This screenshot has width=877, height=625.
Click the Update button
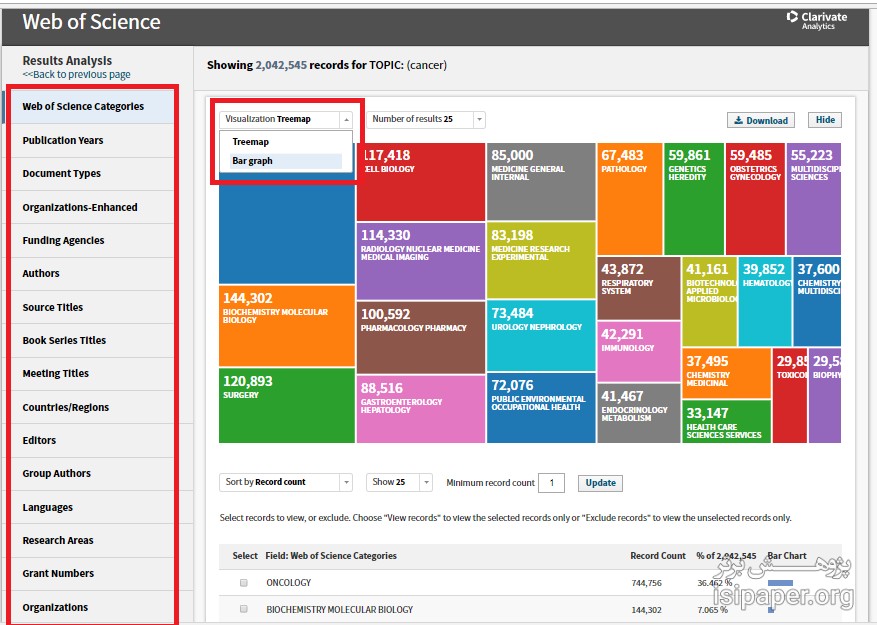(x=600, y=483)
